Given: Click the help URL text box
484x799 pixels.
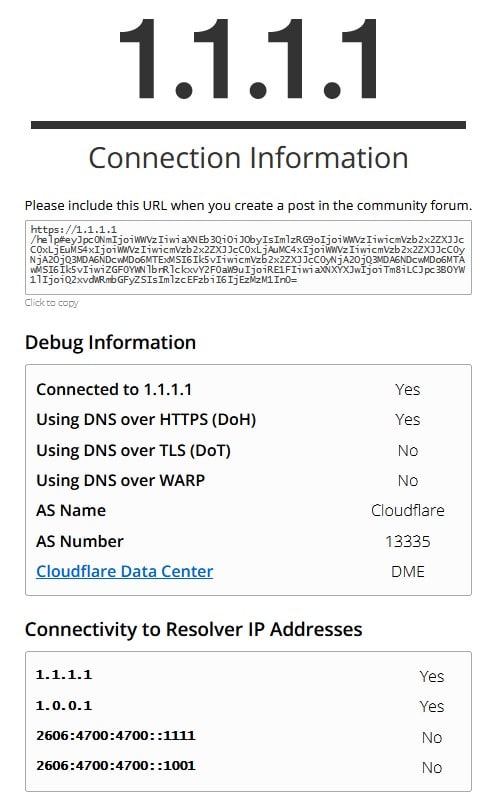Looking at the screenshot, I should (248, 257).
